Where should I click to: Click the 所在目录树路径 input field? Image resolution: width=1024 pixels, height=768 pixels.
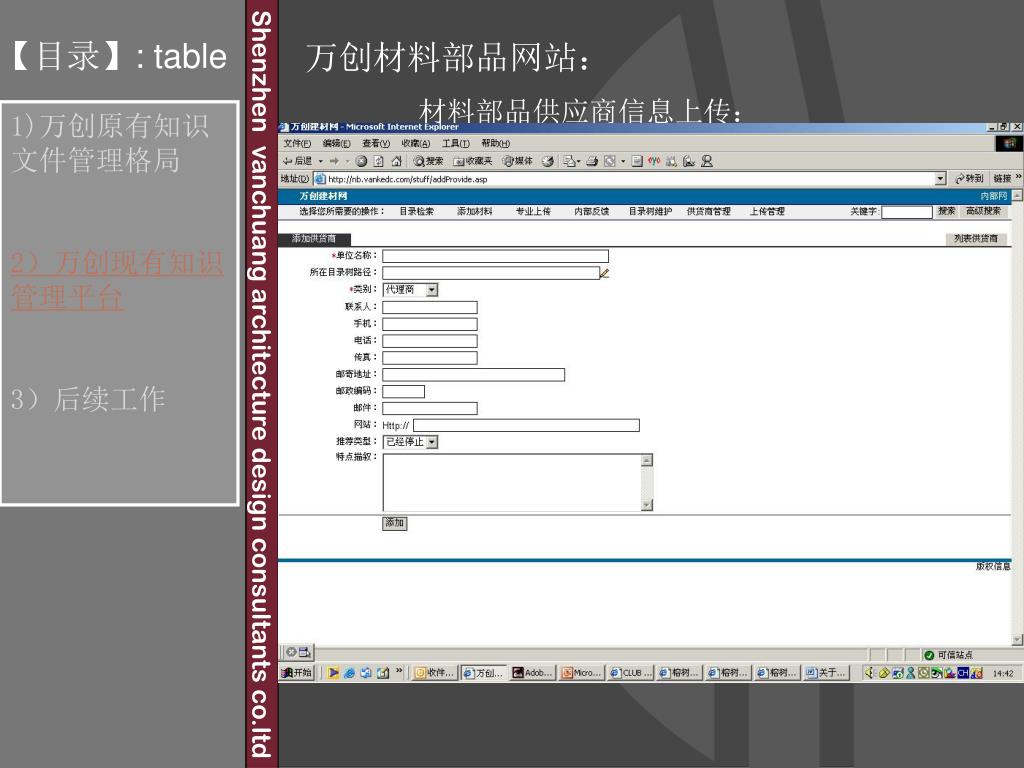(x=490, y=273)
